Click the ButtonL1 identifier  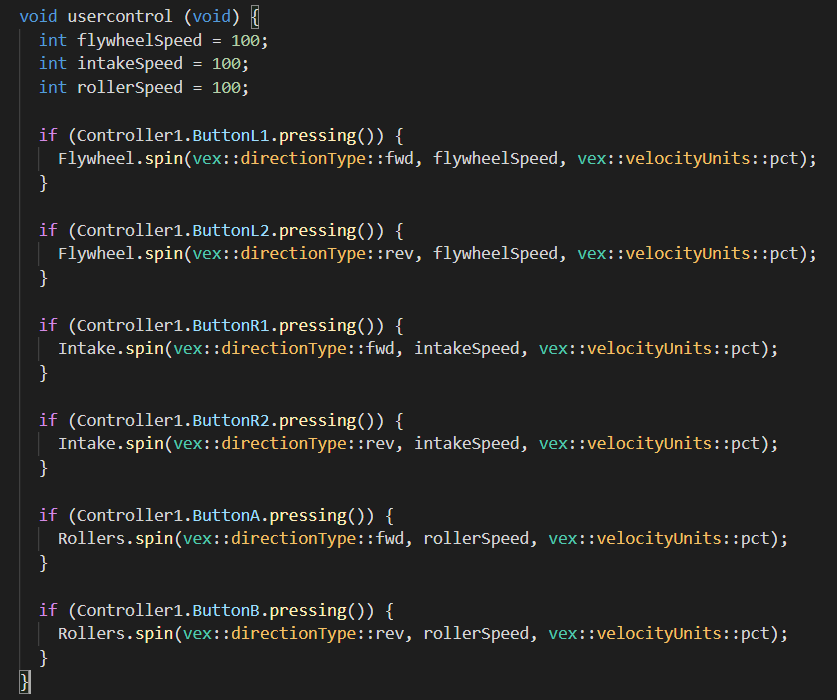click(231, 136)
